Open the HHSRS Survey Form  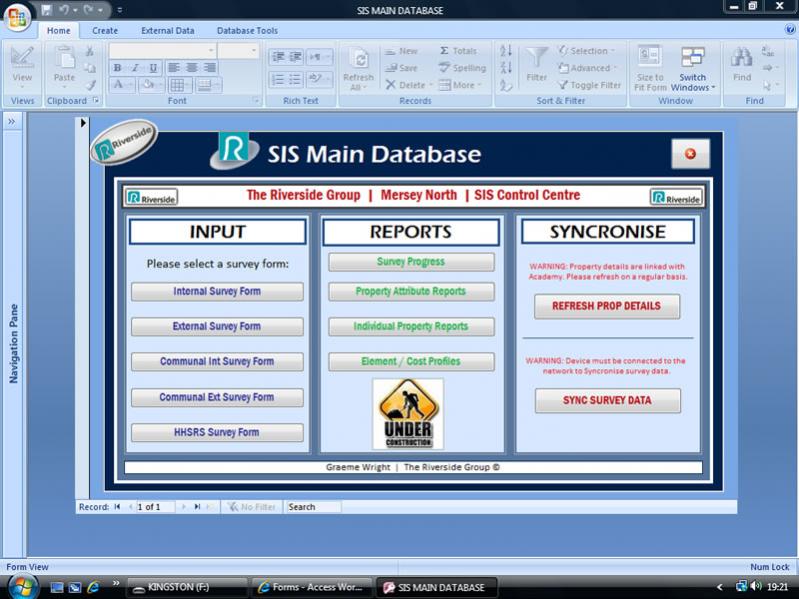(x=217, y=432)
